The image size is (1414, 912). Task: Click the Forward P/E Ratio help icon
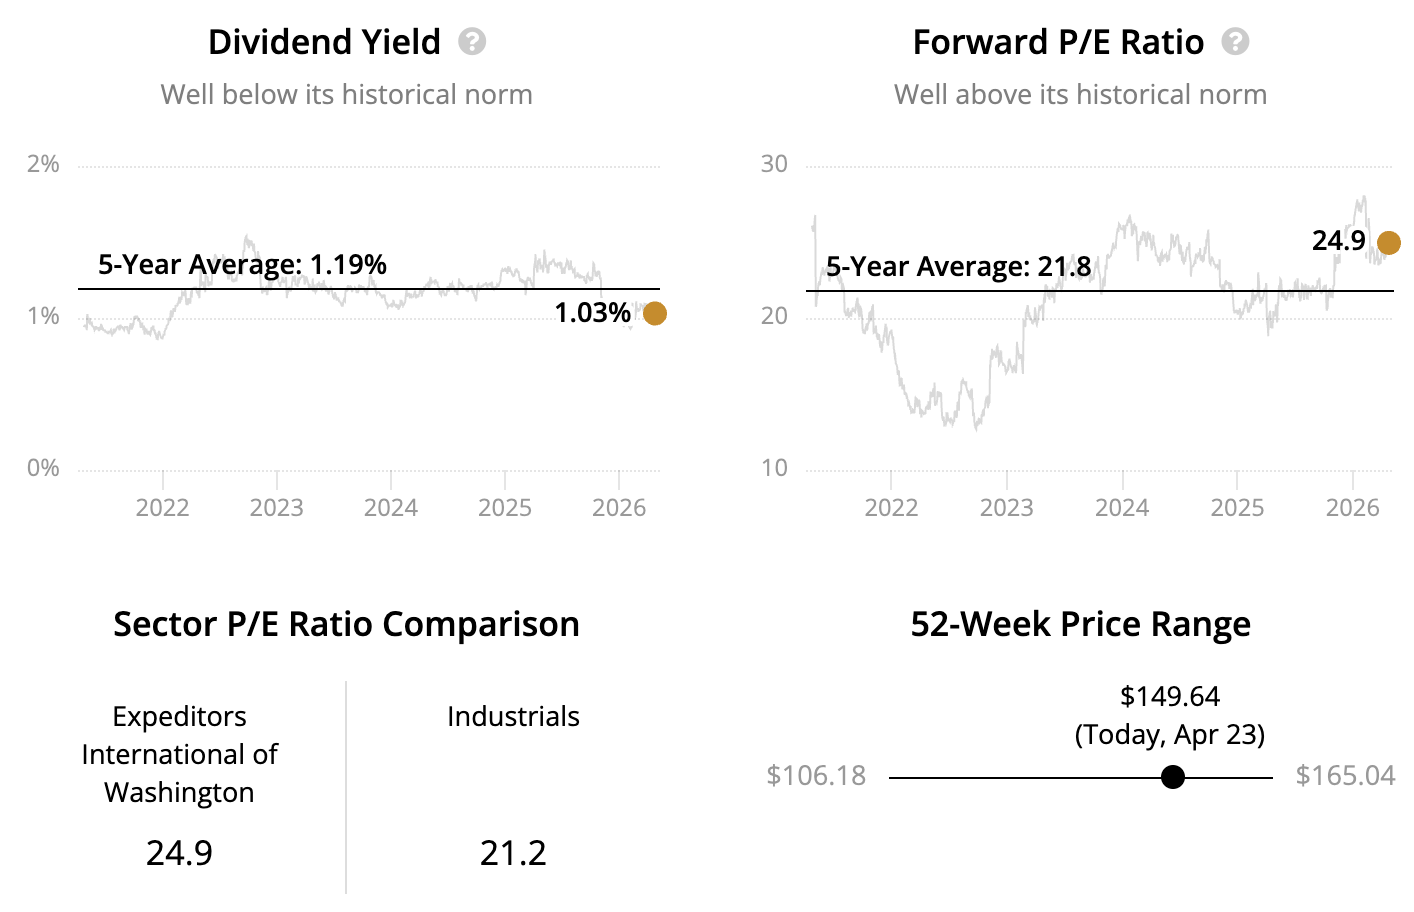pyautogui.click(x=1236, y=42)
